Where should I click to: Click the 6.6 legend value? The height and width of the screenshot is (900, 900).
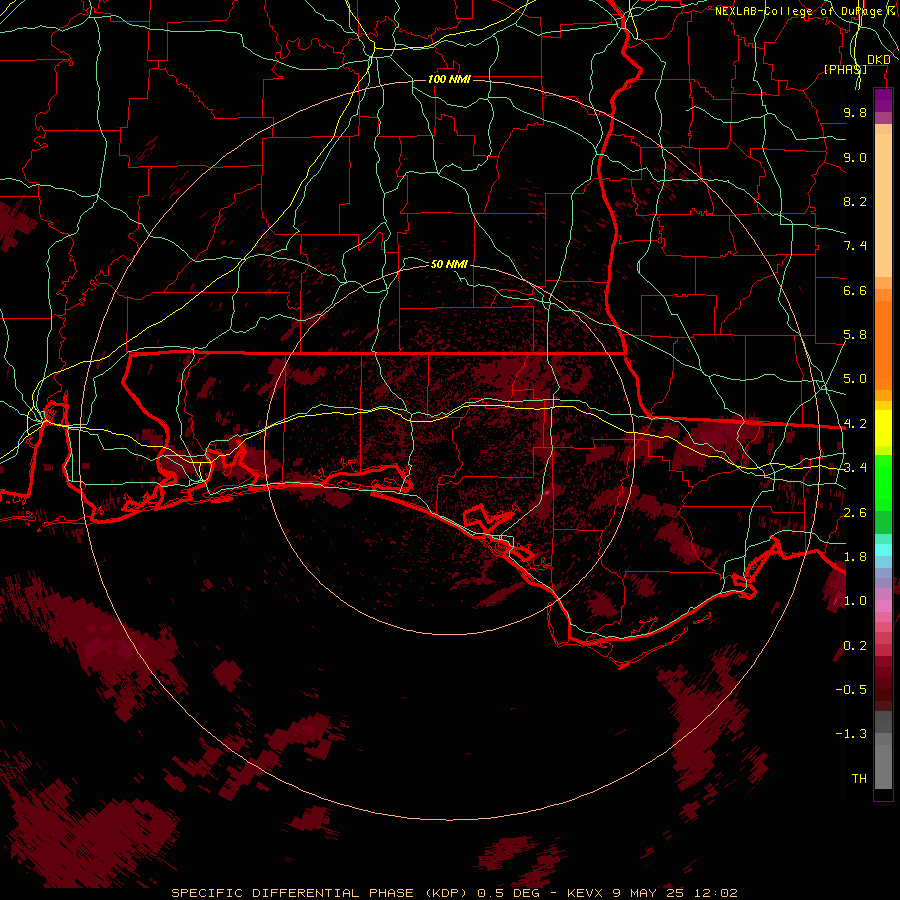[x=855, y=290]
